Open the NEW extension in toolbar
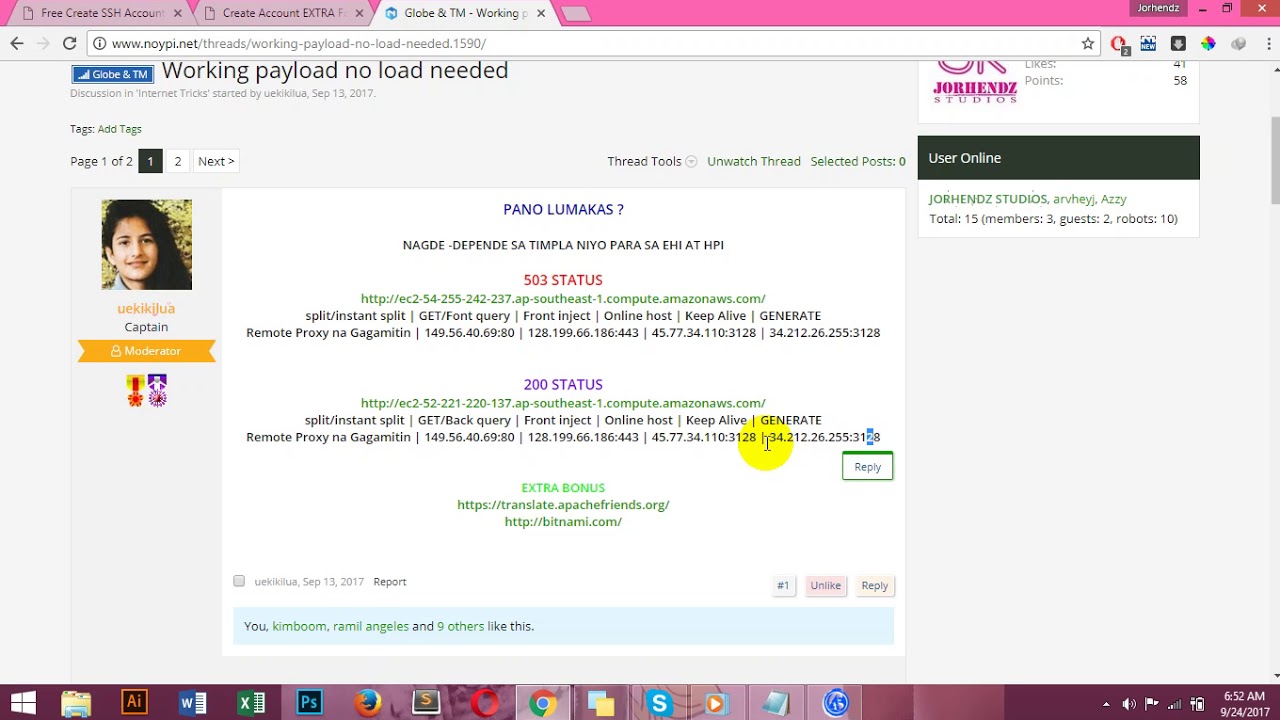1280x720 pixels. coord(1148,43)
